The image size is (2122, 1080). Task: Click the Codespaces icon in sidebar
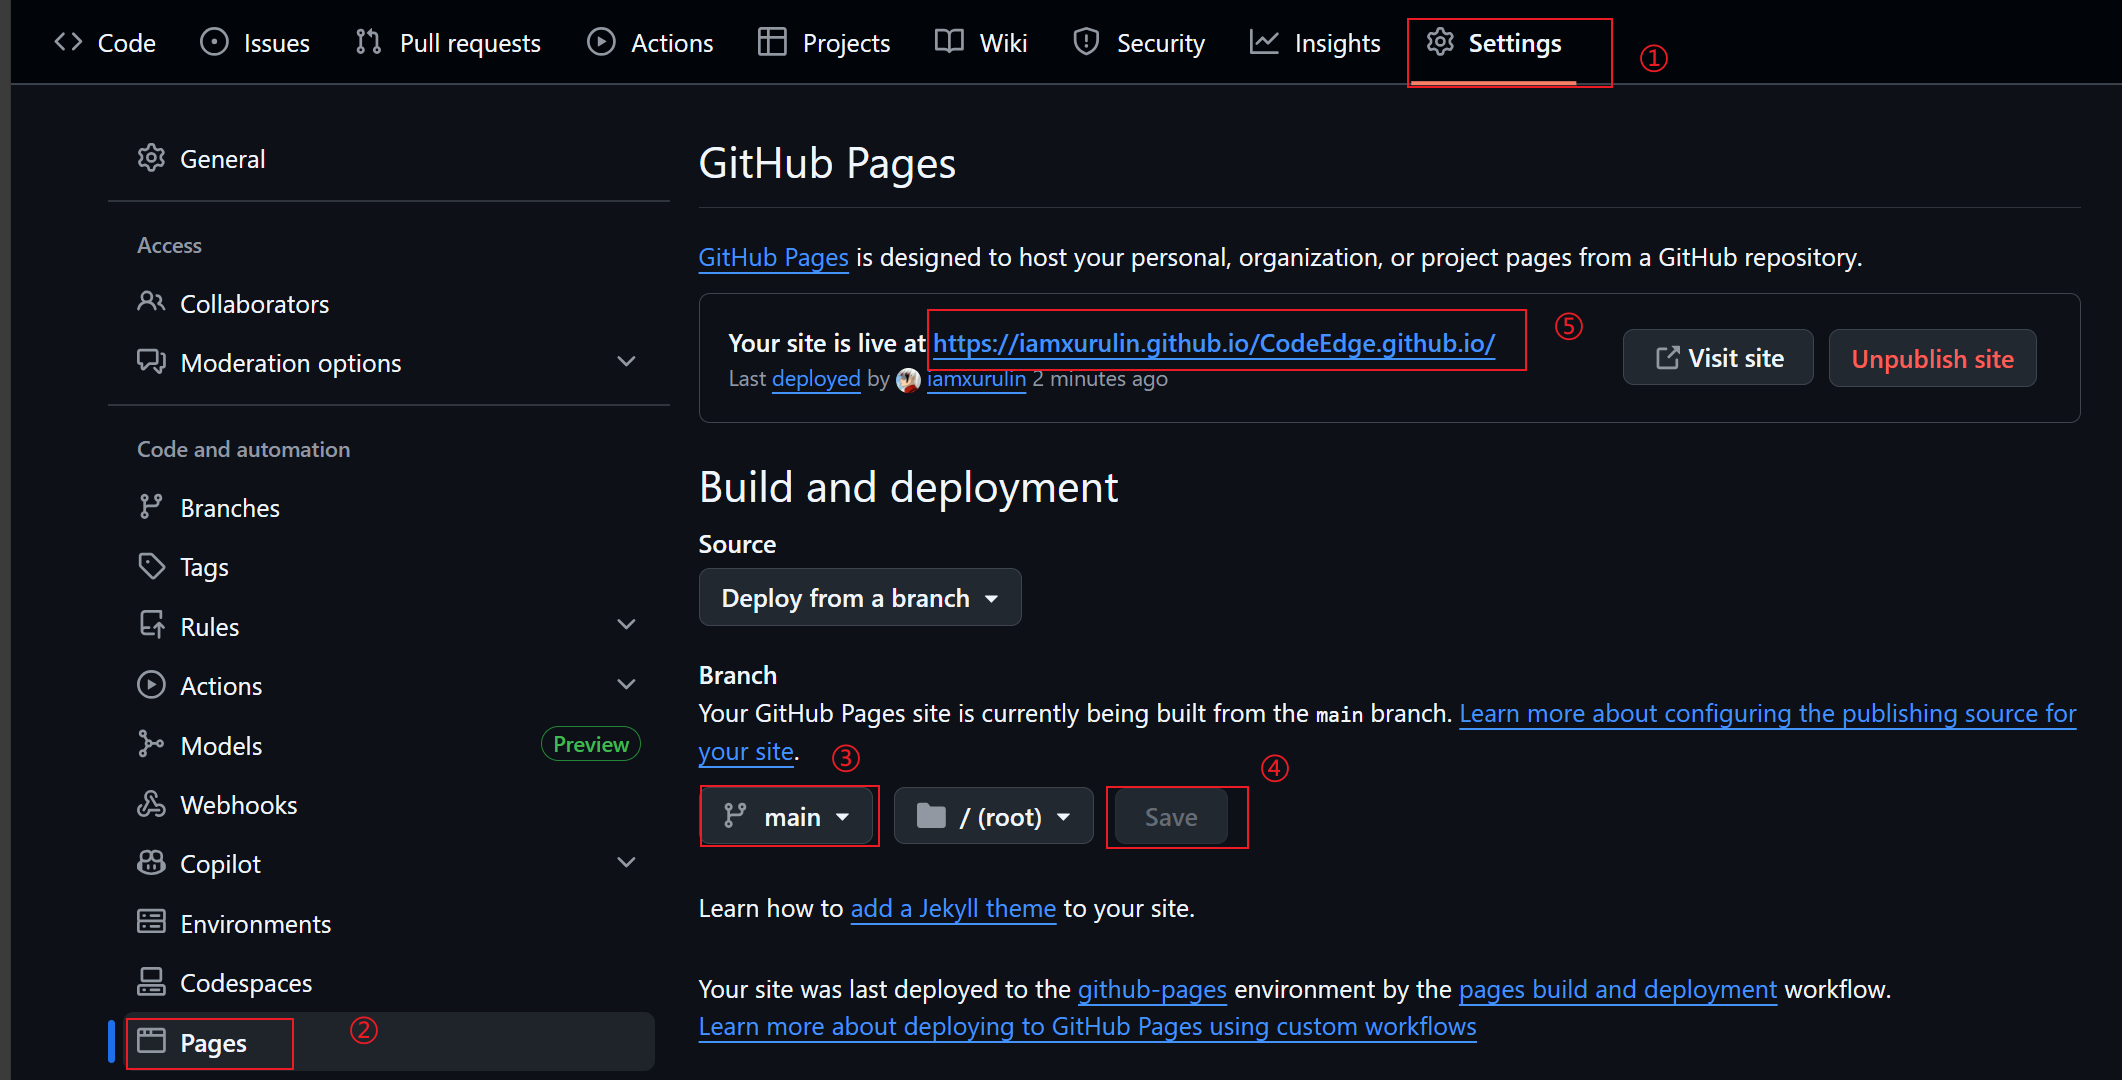(151, 982)
